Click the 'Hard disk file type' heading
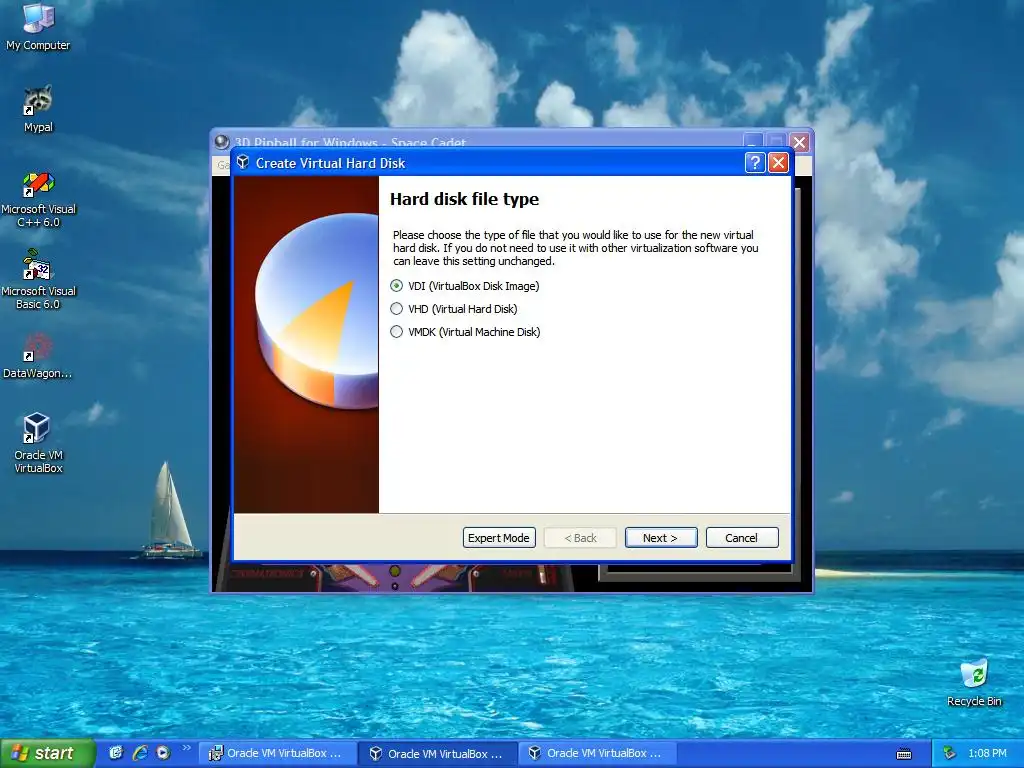 click(464, 199)
